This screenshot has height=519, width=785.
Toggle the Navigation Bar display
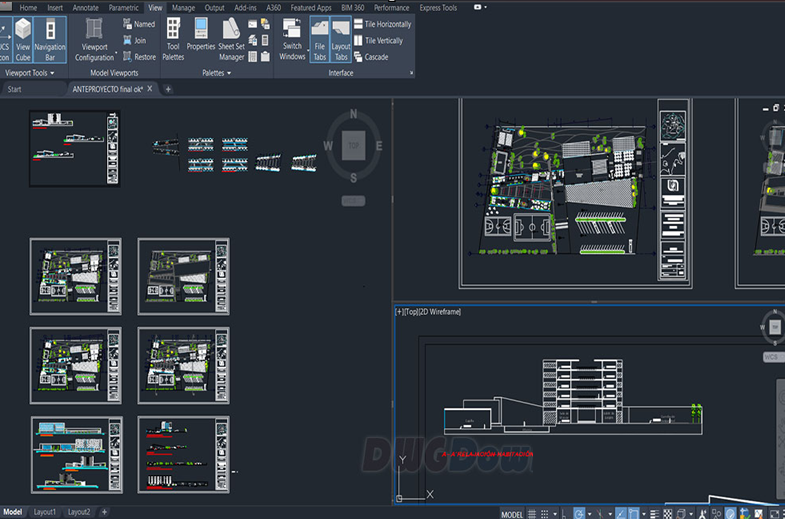pyautogui.click(x=50, y=40)
